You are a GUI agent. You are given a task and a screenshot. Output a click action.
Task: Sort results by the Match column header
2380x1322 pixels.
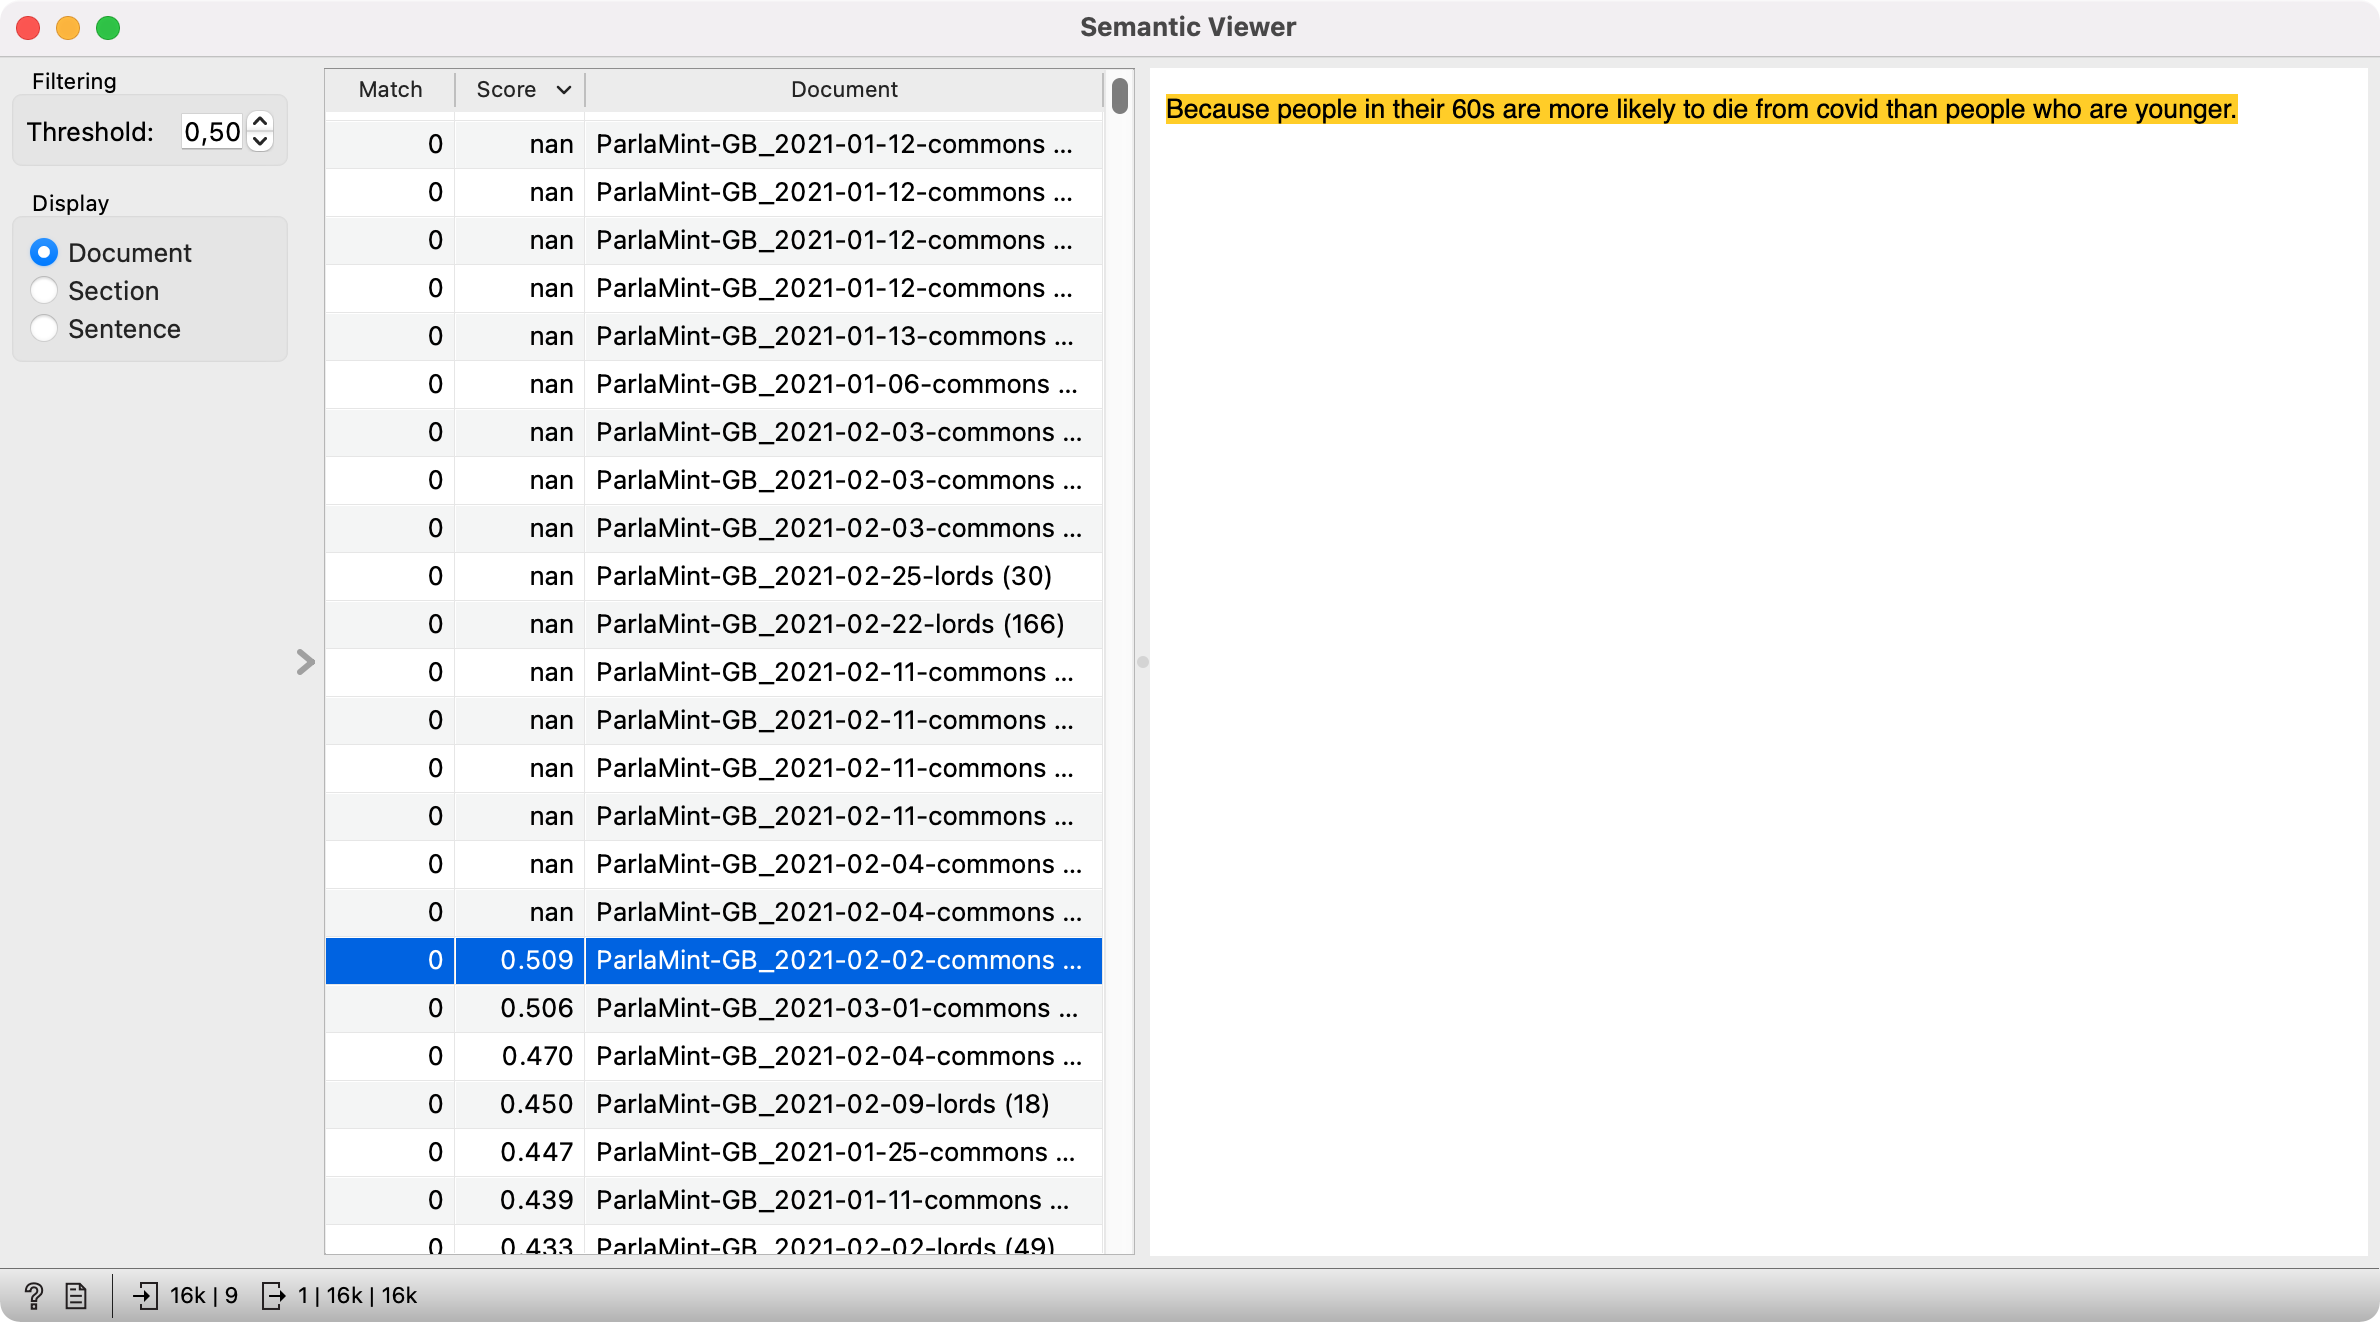pyautogui.click(x=389, y=89)
